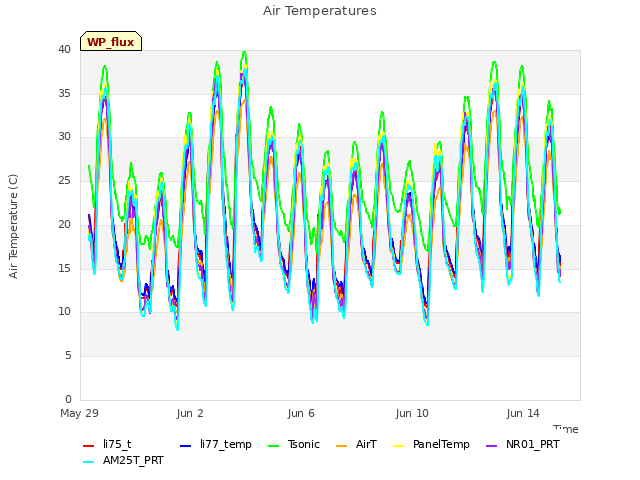This screenshot has width=640, height=480.
Task: Click the purple NR01_PRT legend swatch
Action: pos(491,446)
